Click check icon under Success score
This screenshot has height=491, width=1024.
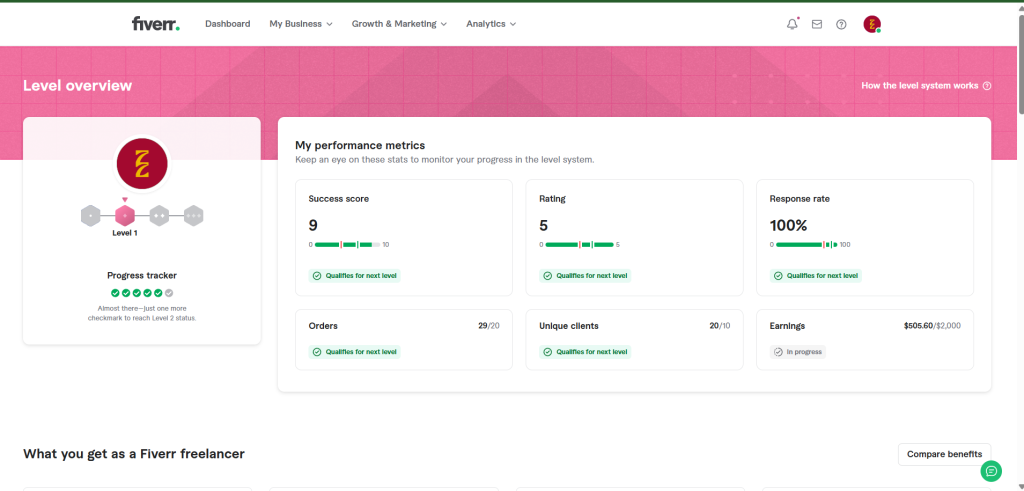317,276
